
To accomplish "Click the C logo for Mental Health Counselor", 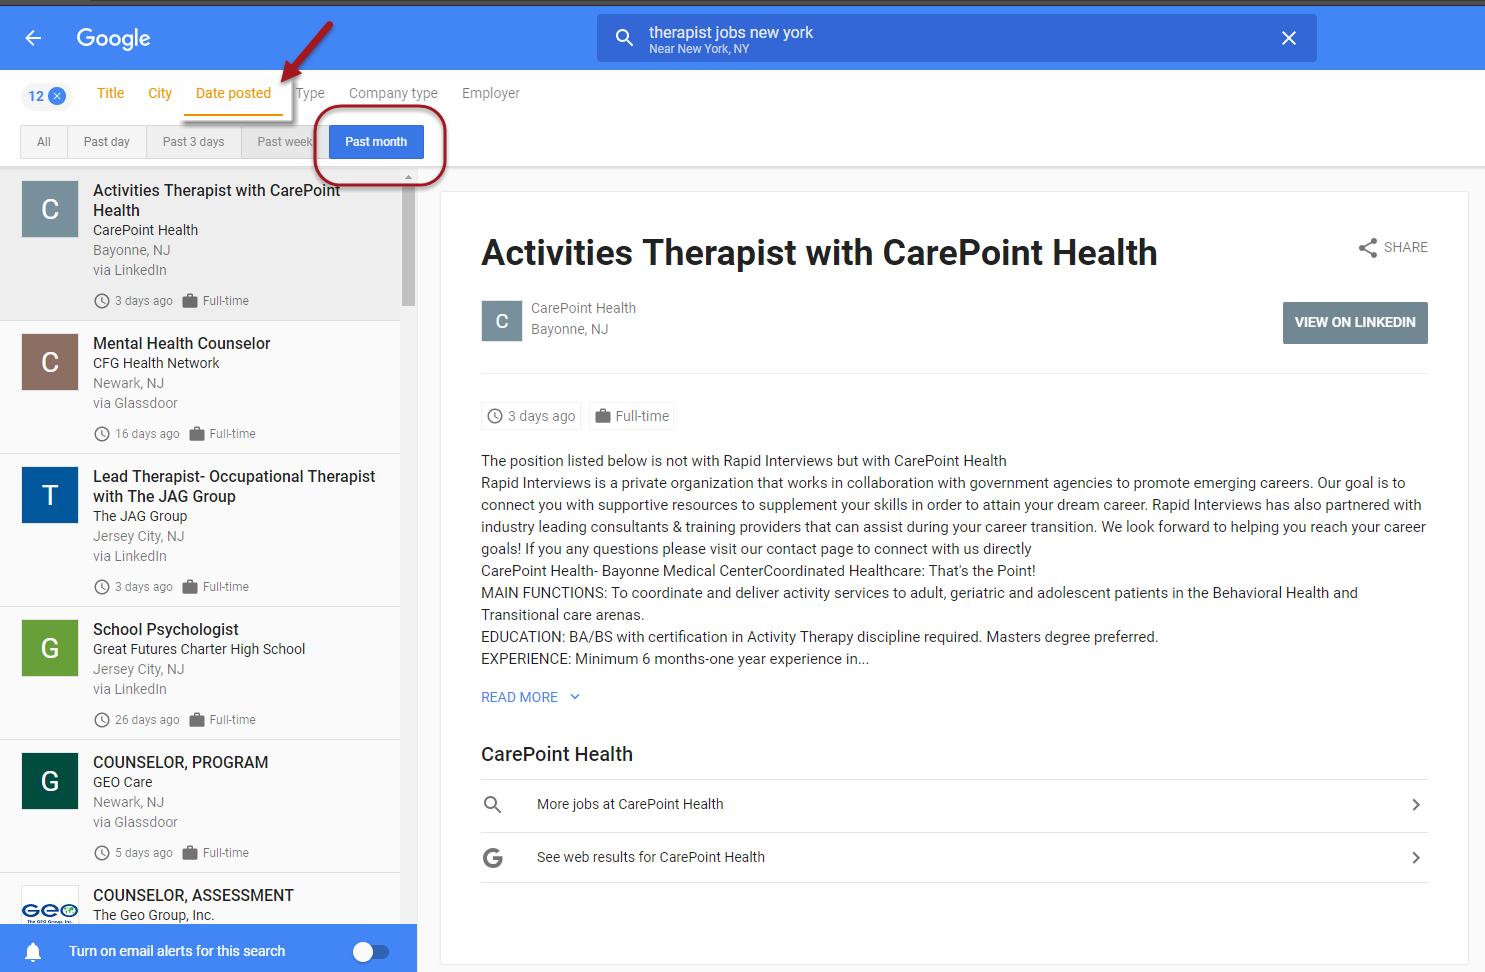I will tap(50, 362).
